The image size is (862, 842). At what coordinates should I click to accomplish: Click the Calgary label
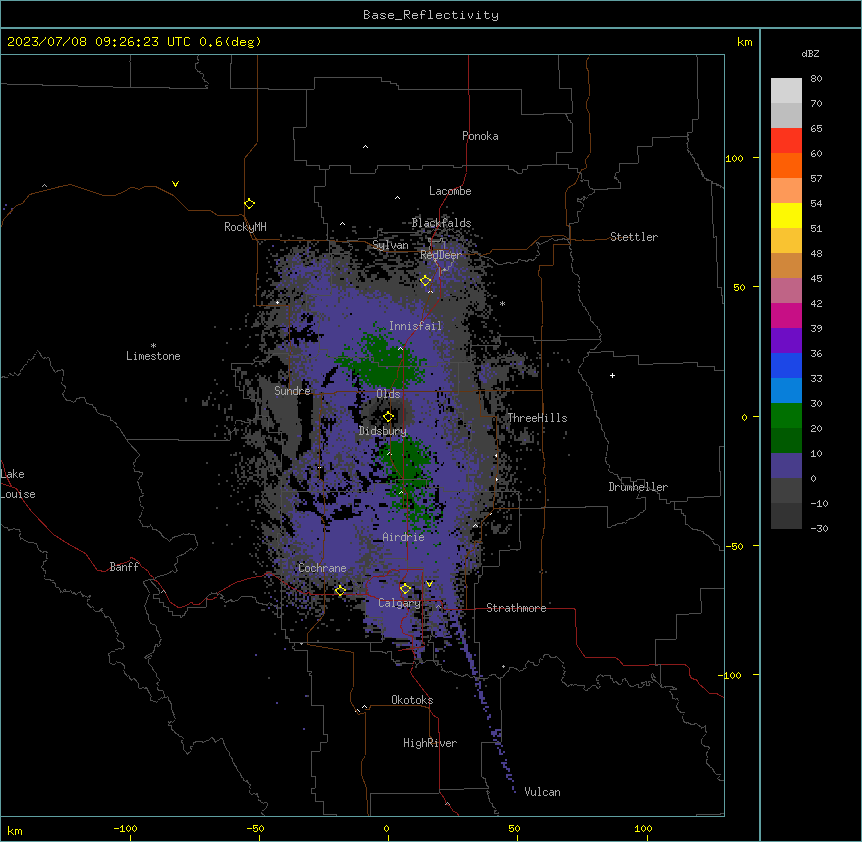(x=399, y=603)
